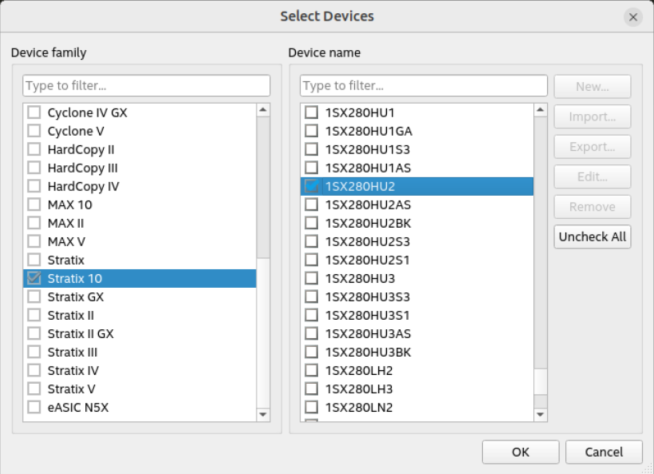Close the Select Devices dialog
Image resolution: width=654 pixels, height=474 pixels.
click(632, 17)
